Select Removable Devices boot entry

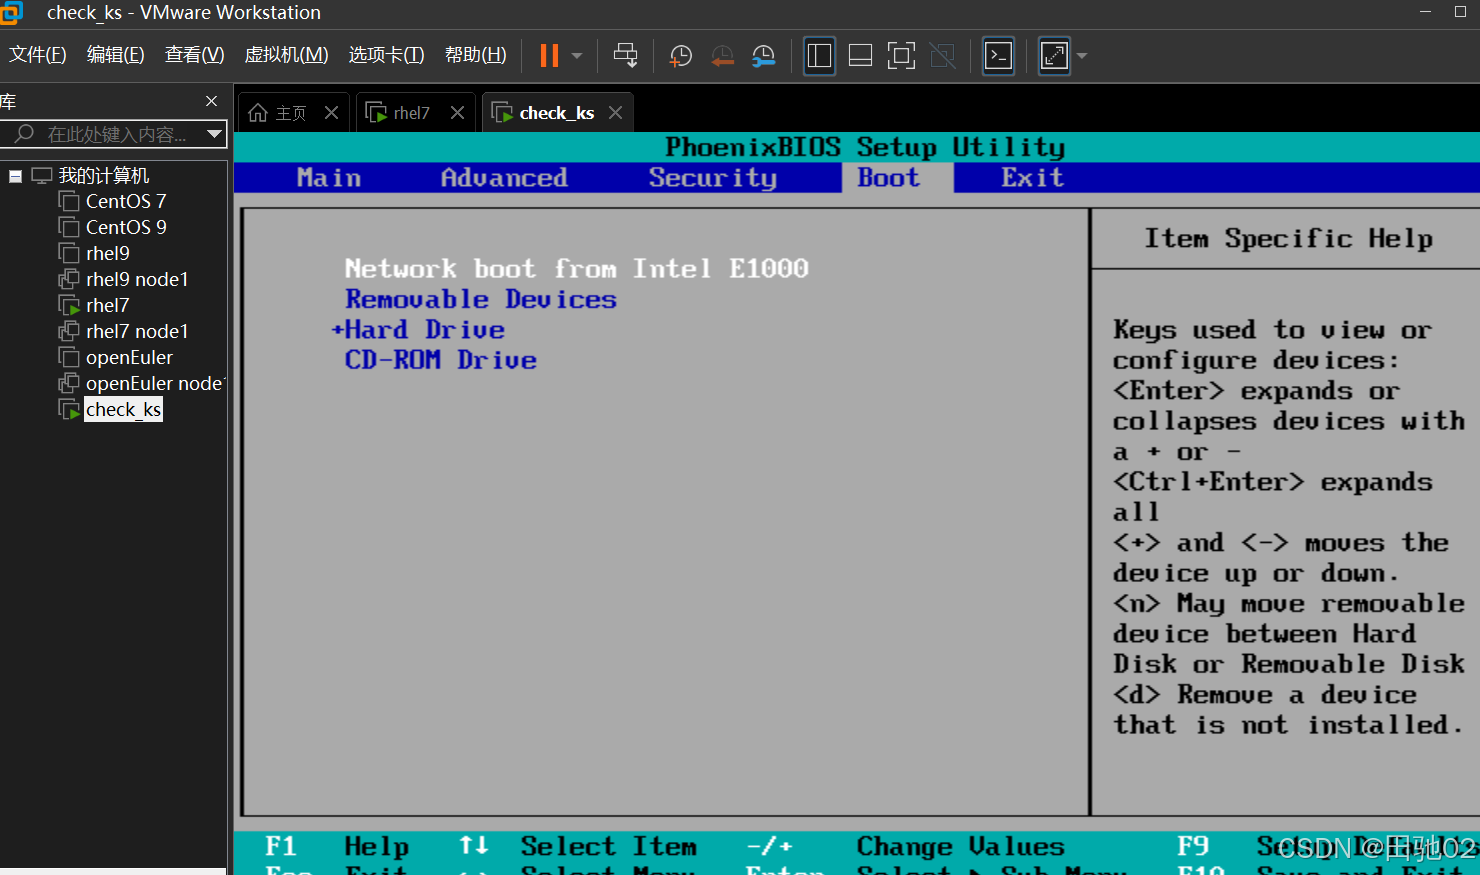(x=481, y=299)
